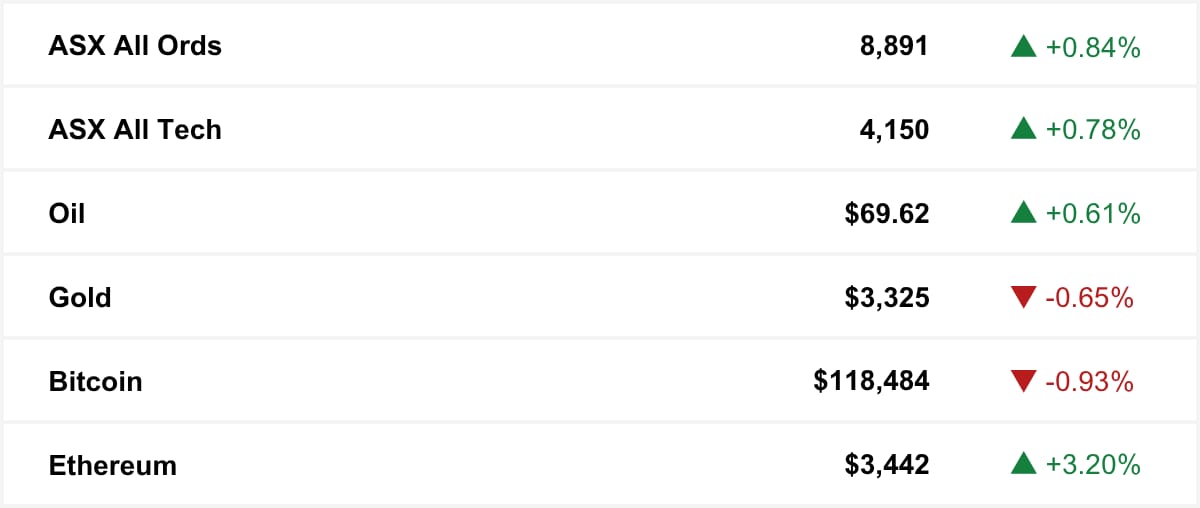Image resolution: width=1200 pixels, height=508 pixels.
Task: Click the green up triangle in Ethereum row
Action: click(1023, 466)
